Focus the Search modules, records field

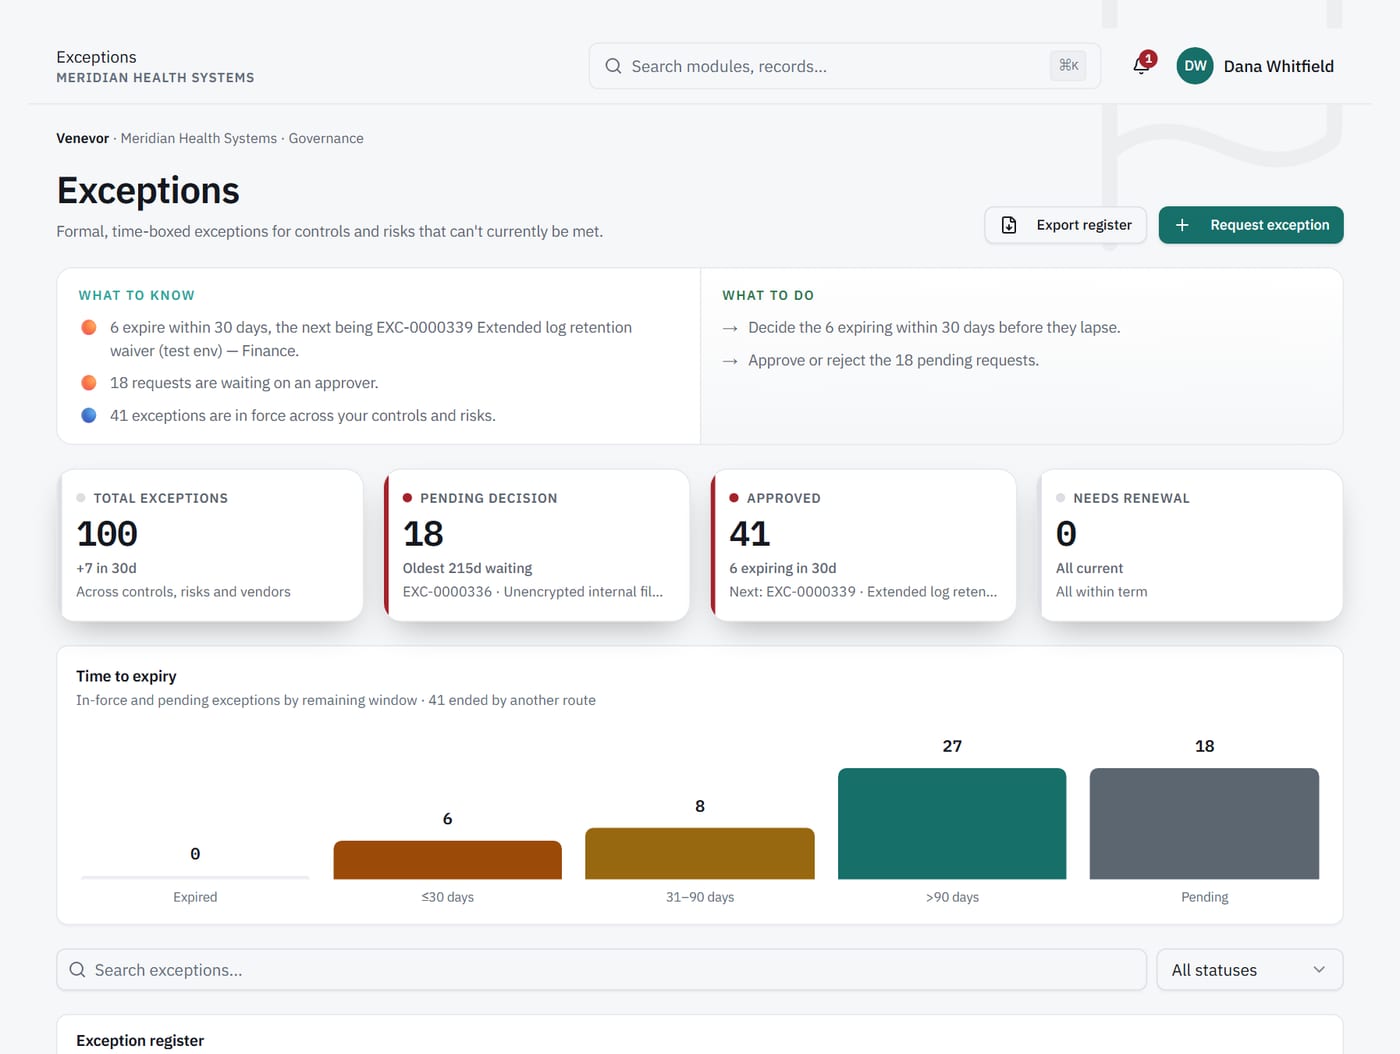point(845,66)
